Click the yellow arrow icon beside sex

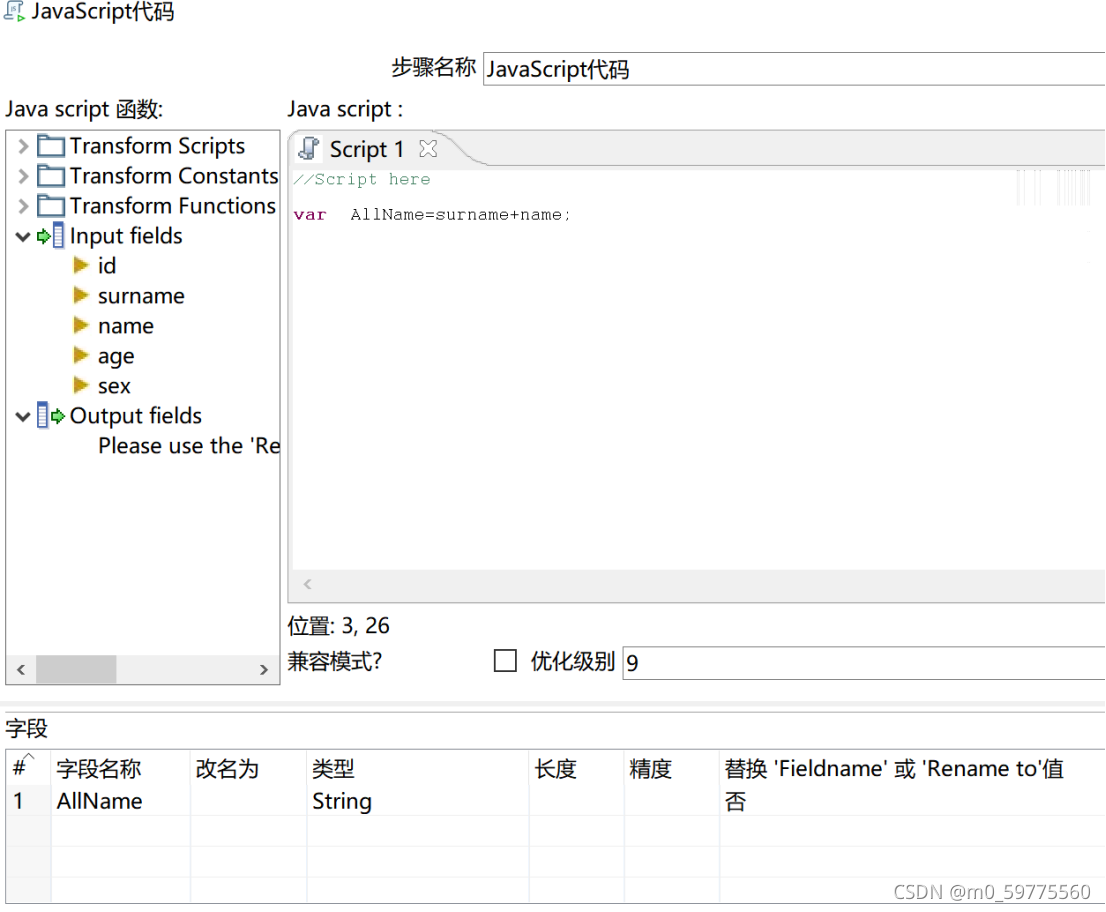tap(81, 385)
